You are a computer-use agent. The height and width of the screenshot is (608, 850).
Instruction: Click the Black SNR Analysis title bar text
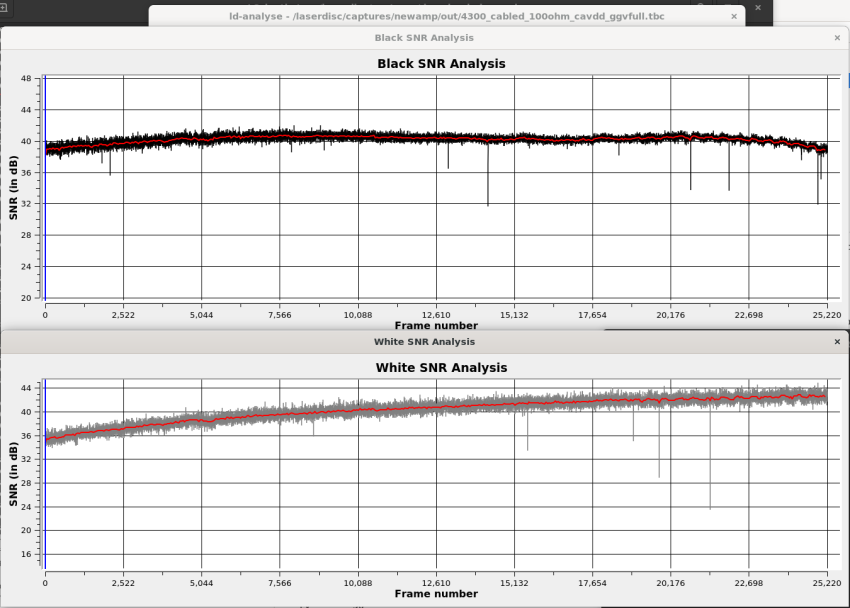click(424, 38)
